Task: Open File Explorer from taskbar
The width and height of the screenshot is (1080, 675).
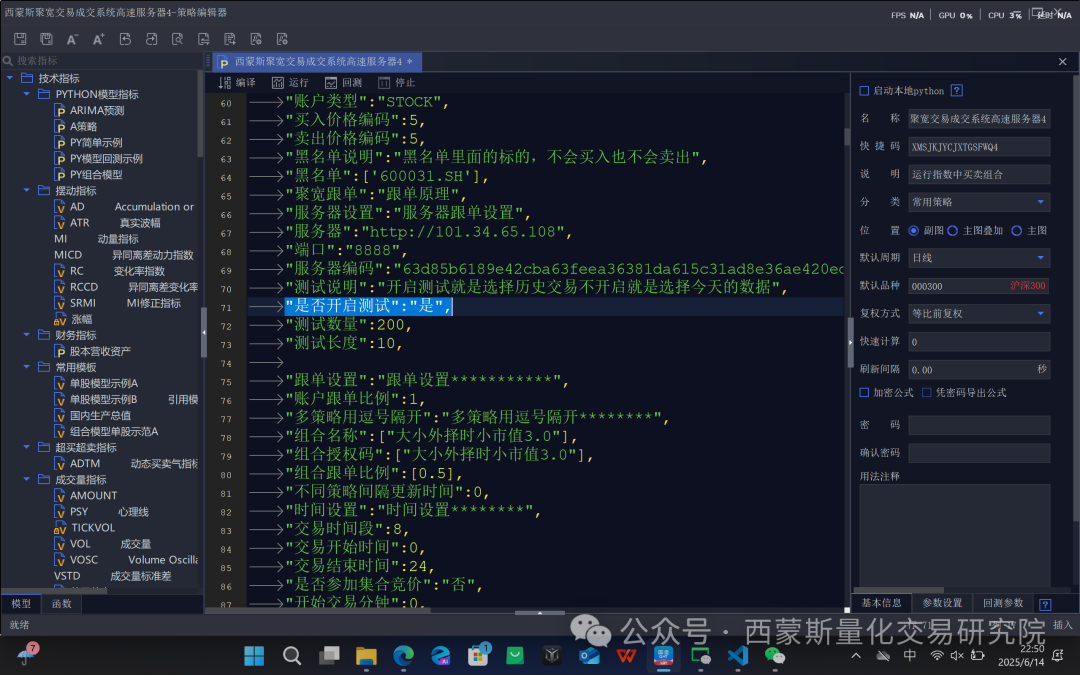Action: click(x=366, y=656)
